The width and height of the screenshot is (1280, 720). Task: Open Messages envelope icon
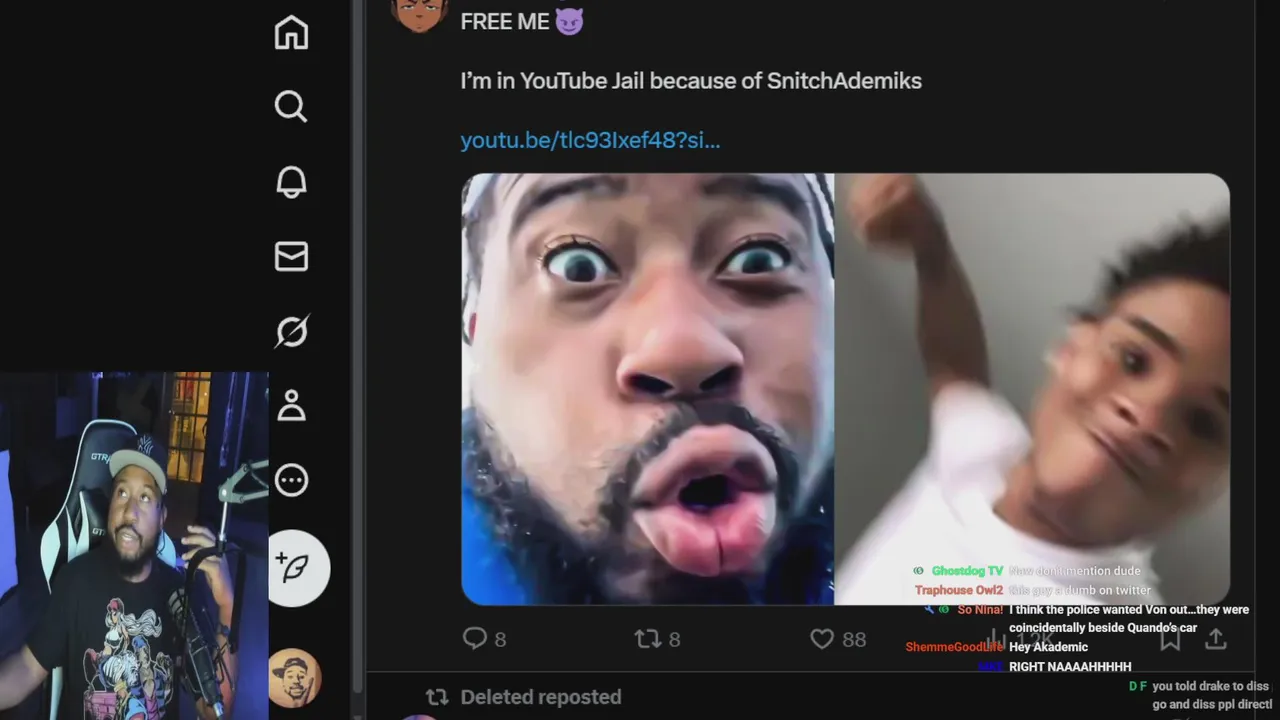(291, 256)
